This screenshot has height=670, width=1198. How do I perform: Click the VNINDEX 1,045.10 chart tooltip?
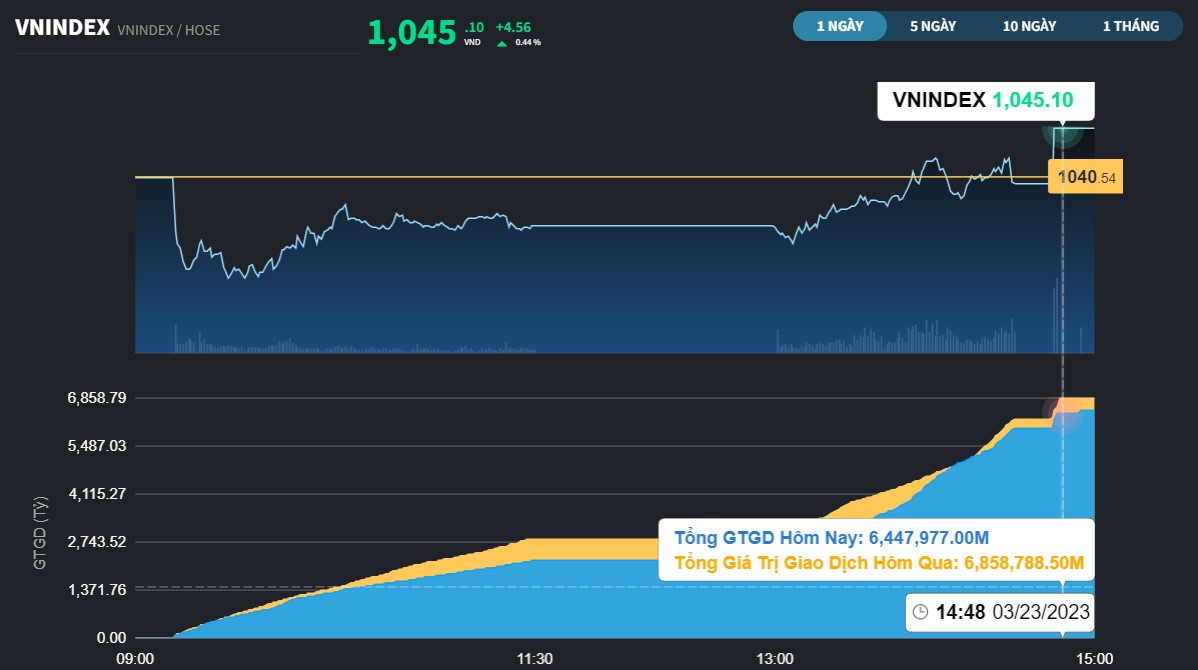click(x=986, y=101)
